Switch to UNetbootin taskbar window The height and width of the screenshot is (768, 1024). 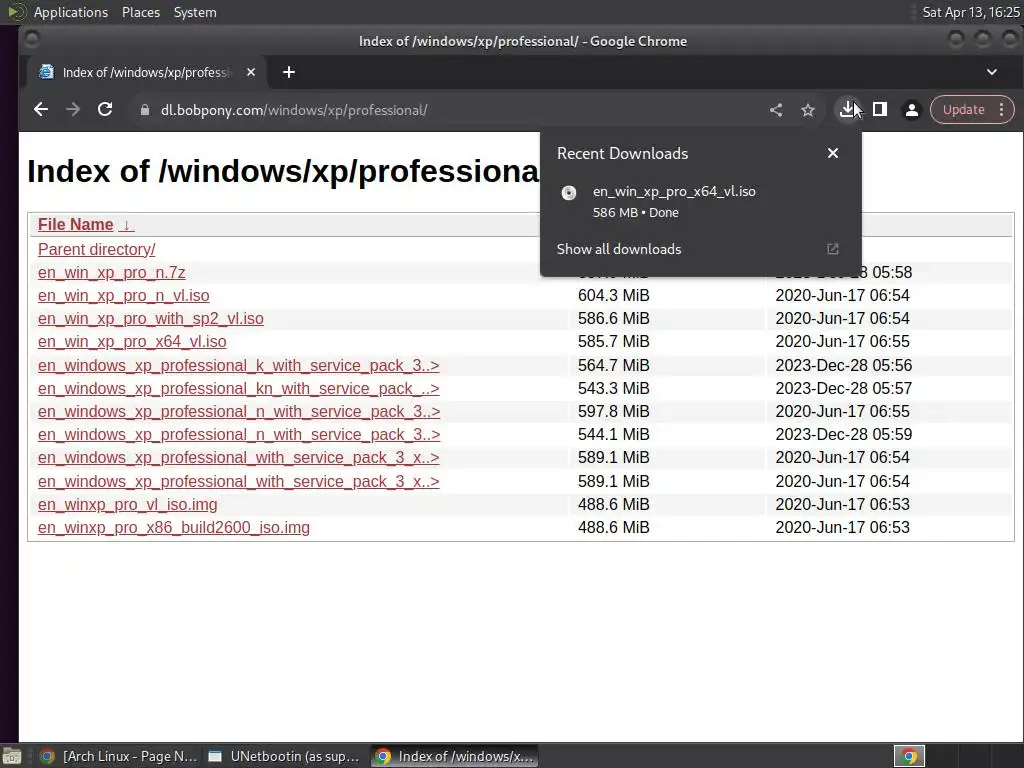click(x=283, y=756)
